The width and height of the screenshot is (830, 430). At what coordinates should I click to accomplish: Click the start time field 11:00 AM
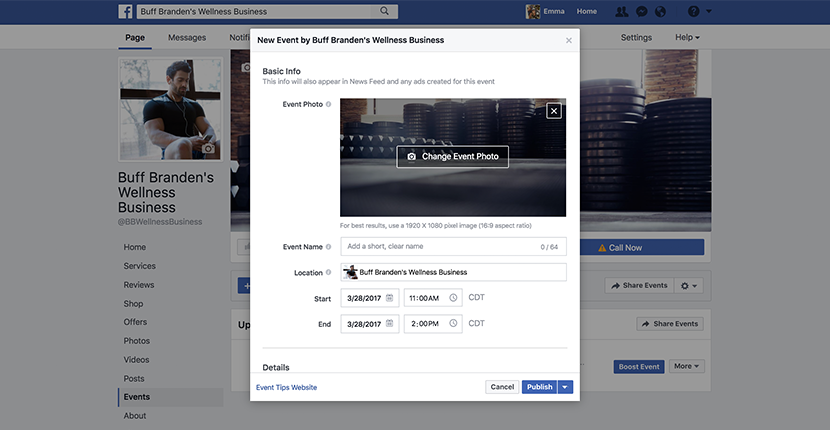pos(433,298)
